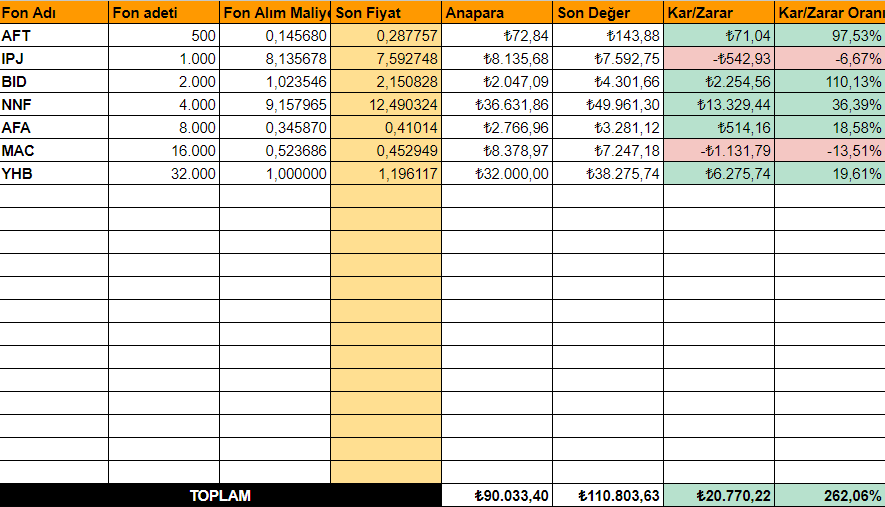
Task: Click the ratio cell -13,51%
Action: point(830,151)
